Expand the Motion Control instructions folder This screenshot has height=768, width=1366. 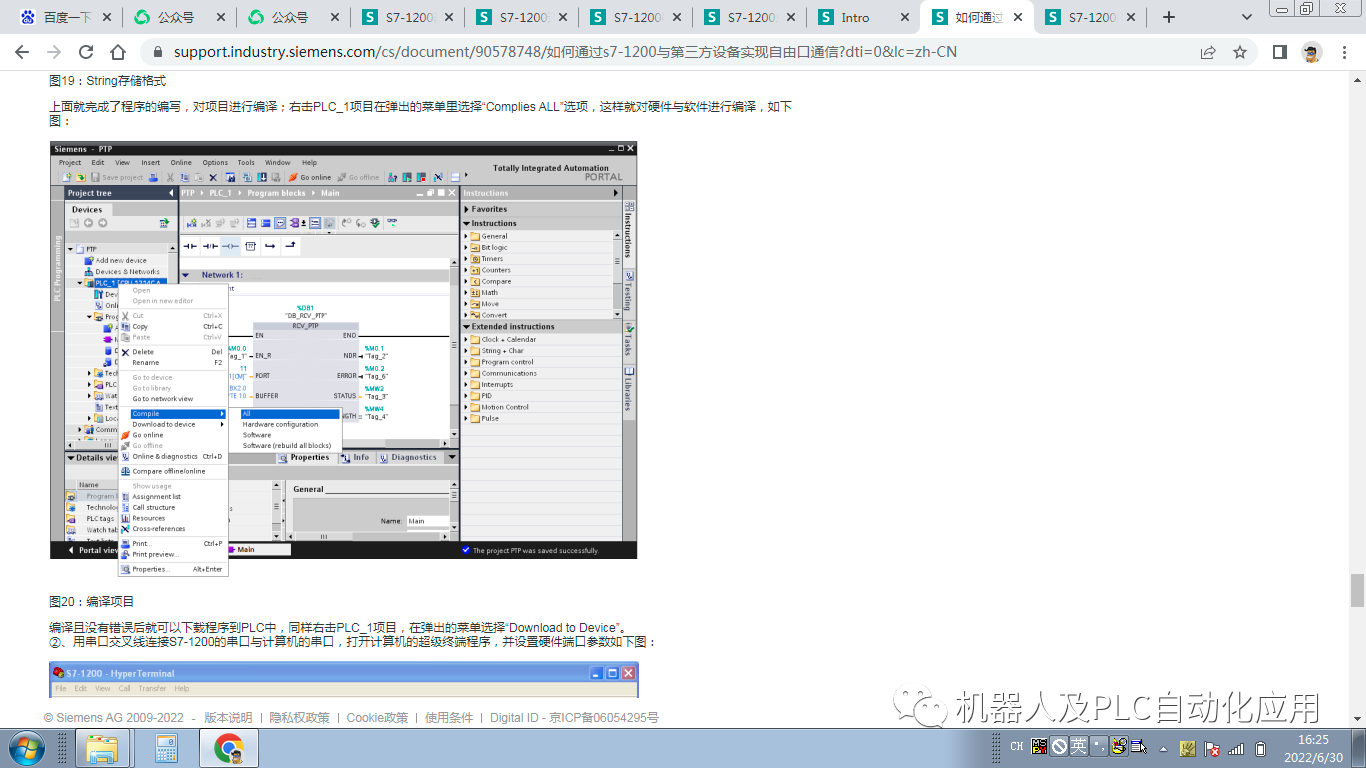click(x=466, y=408)
